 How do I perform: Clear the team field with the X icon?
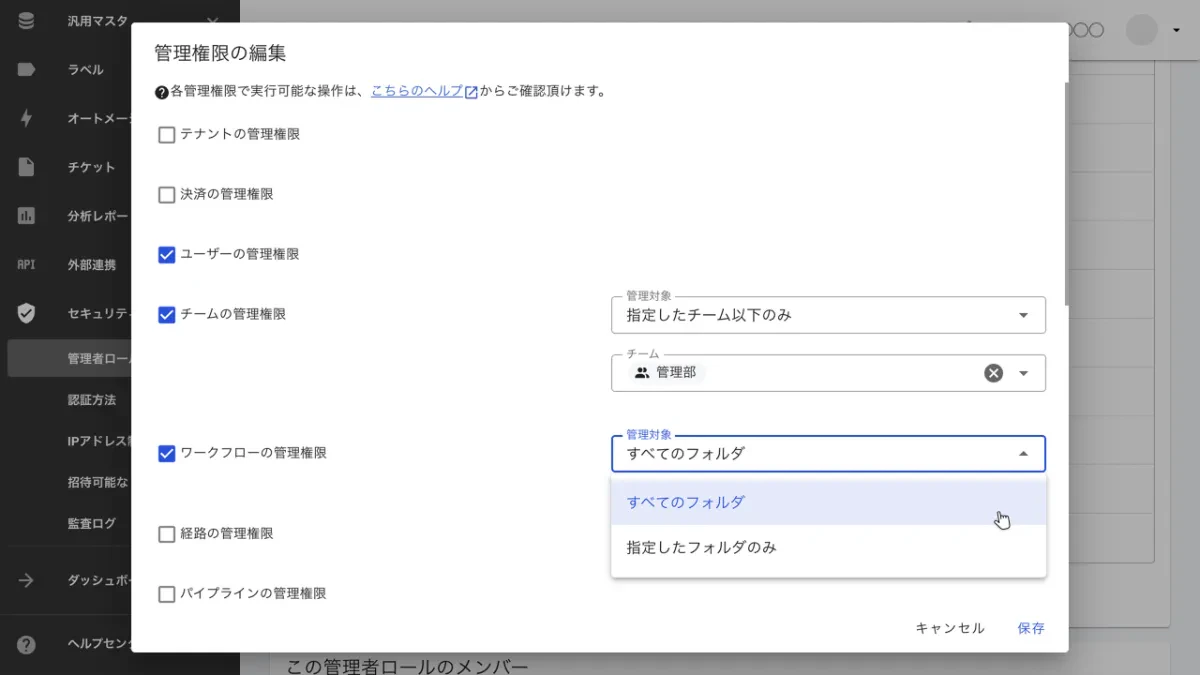(993, 373)
